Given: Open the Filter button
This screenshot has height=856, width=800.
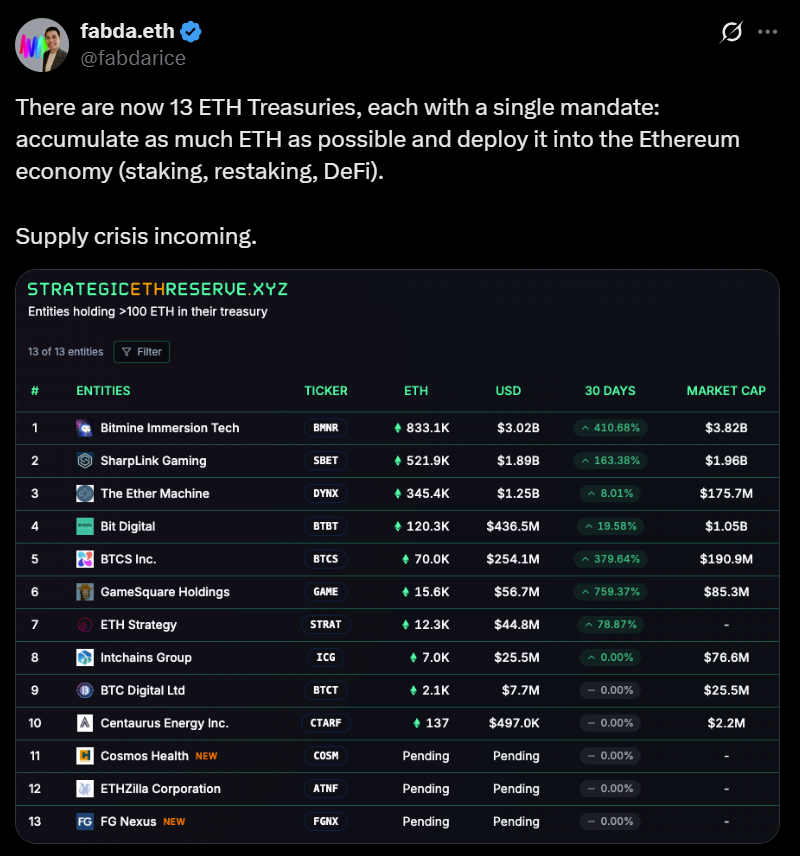Looking at the screenshot, I should click(142, 352).
